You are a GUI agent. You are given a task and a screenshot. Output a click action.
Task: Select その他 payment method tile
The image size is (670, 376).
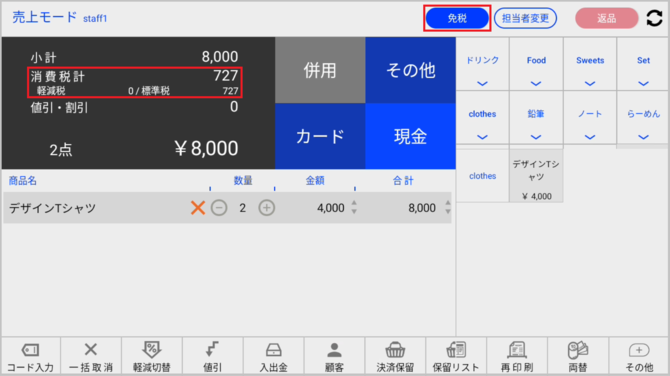pyautogui.click(x=410, y=70)
